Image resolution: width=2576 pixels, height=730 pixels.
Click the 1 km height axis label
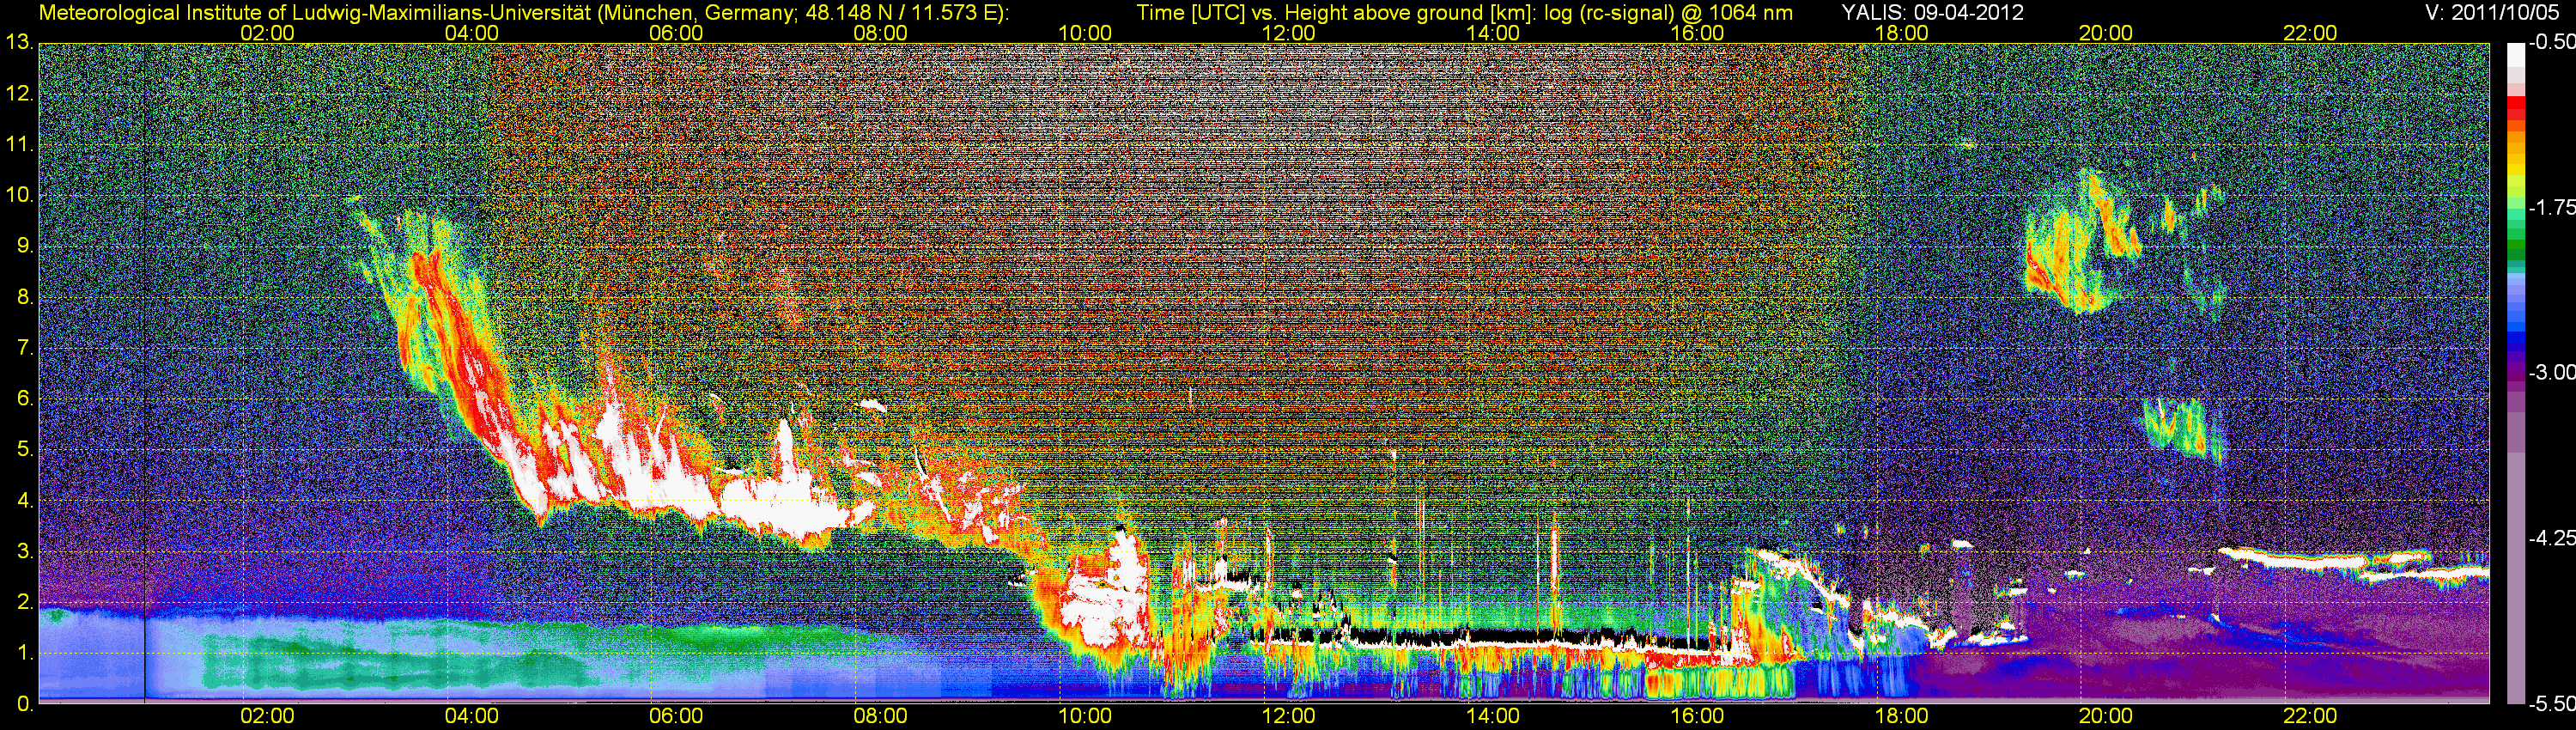tap(25, 653)
